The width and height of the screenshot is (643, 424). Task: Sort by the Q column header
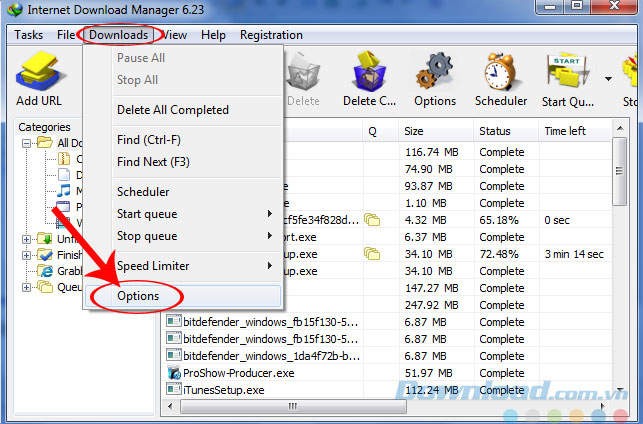(x=381, y=131)
